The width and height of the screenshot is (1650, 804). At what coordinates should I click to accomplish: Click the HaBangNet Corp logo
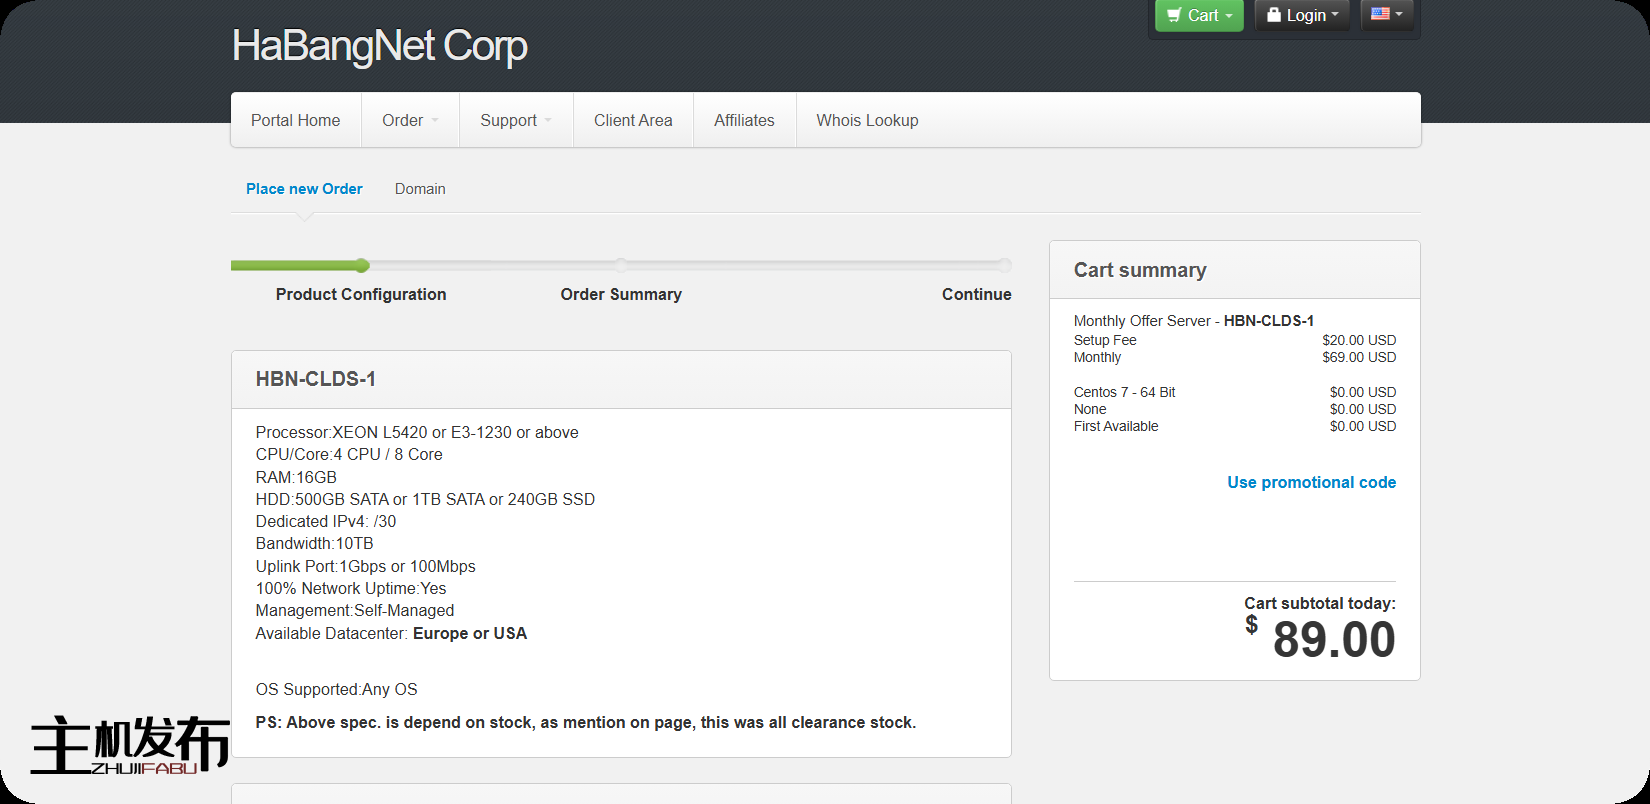tap(379, 46)
